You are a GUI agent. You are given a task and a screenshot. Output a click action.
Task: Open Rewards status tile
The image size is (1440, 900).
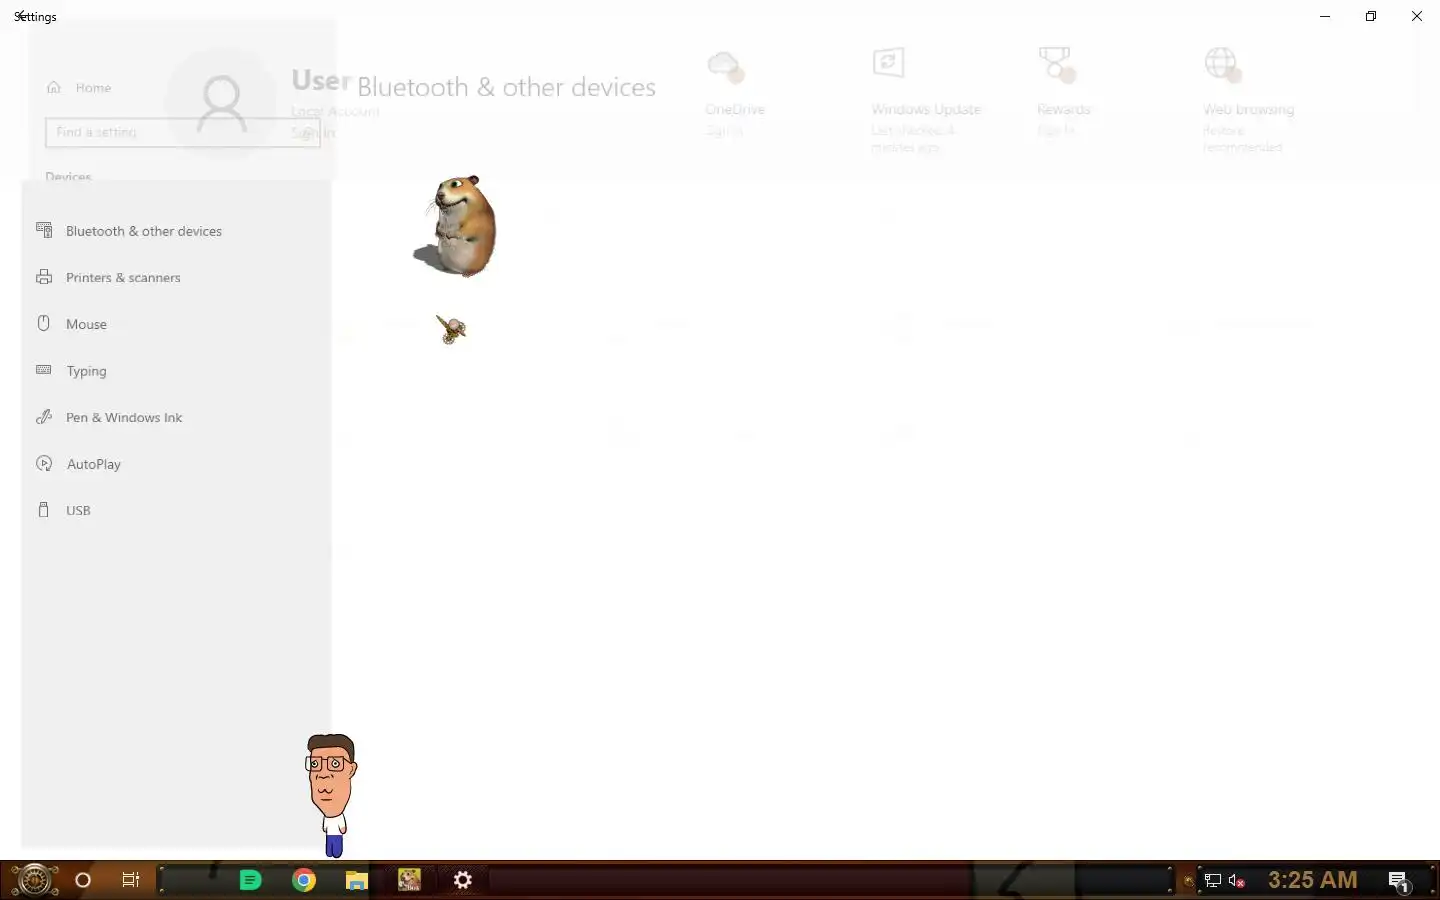[1063, 92]
